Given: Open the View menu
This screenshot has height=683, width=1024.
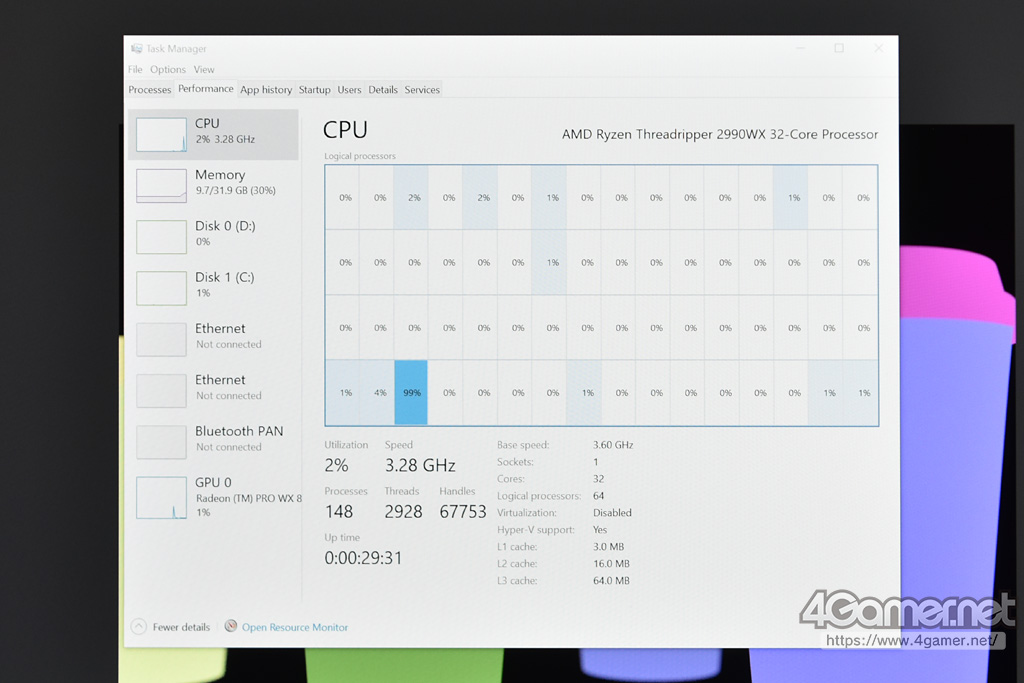Looking at the screenshot, I should [x=204, y=69].
